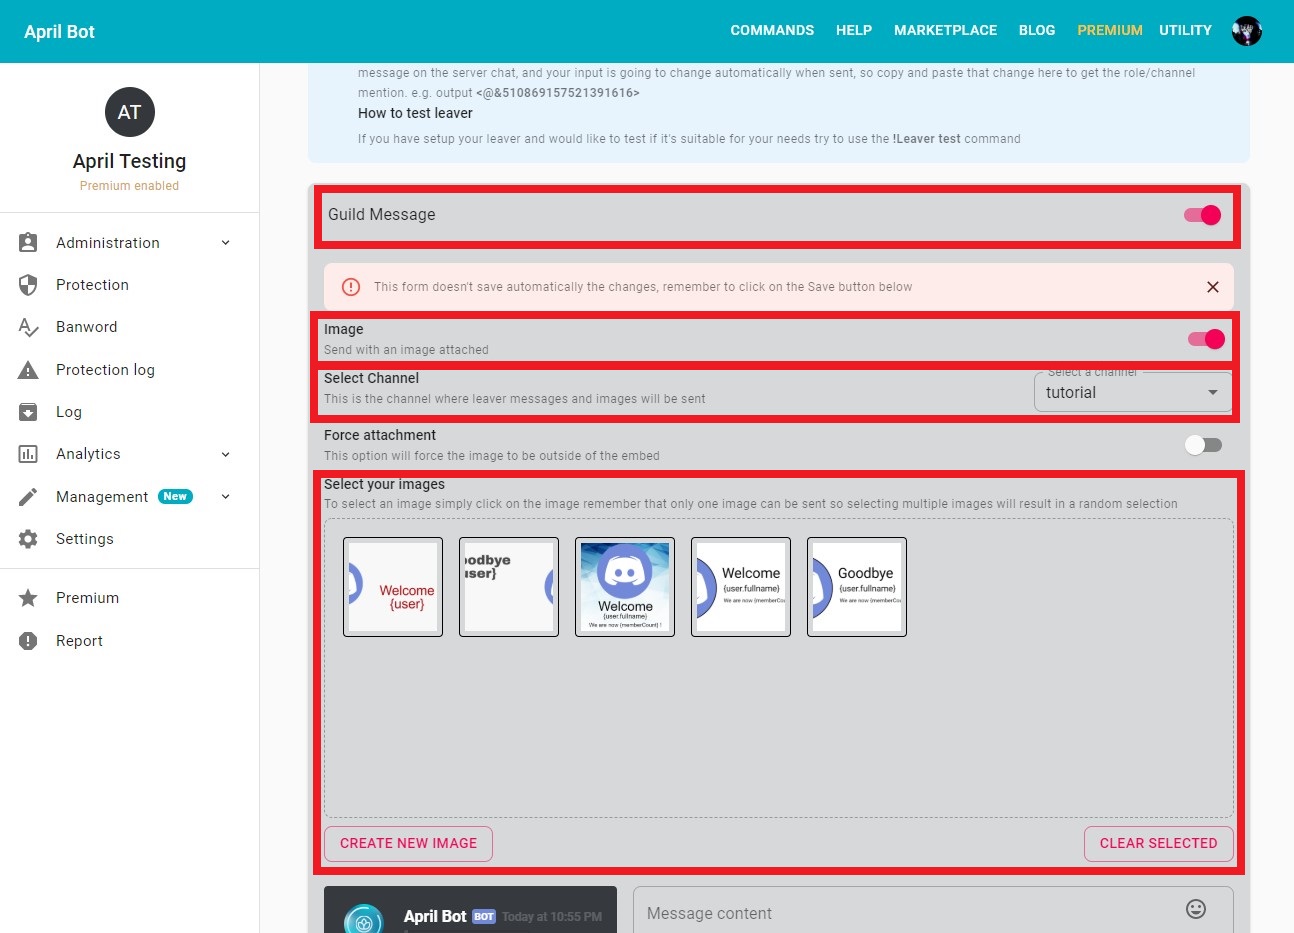Viewport: 1294px width, 933px height.
Task: Open the HELP nav item
Action: coord(854,31)
